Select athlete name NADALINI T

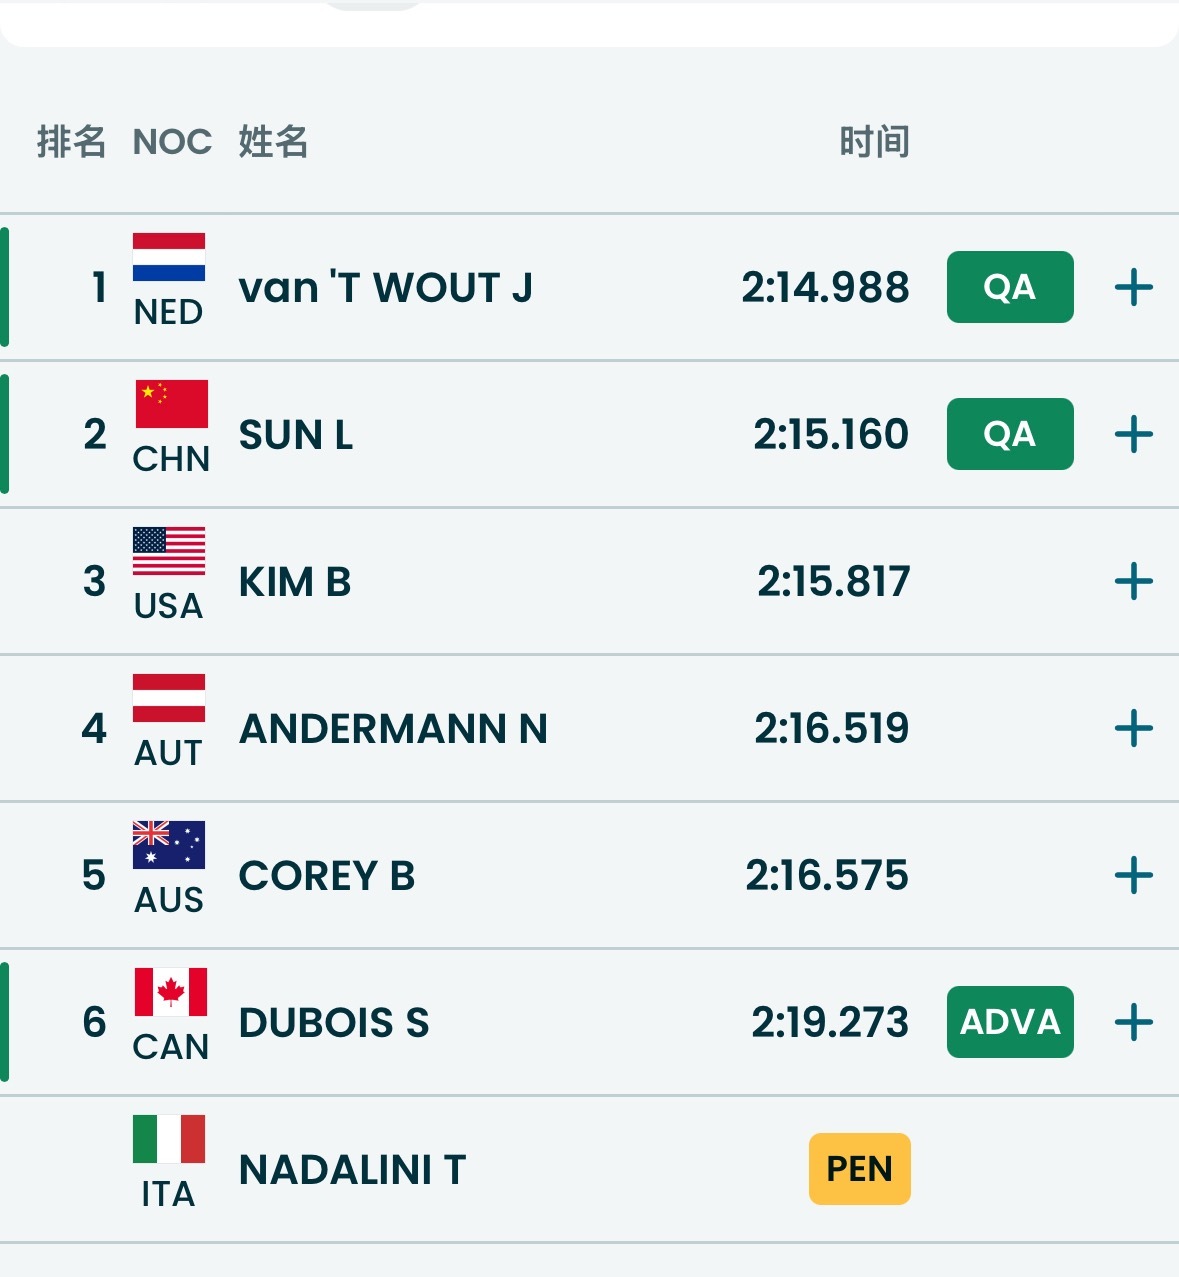(x=352, y=1170)
